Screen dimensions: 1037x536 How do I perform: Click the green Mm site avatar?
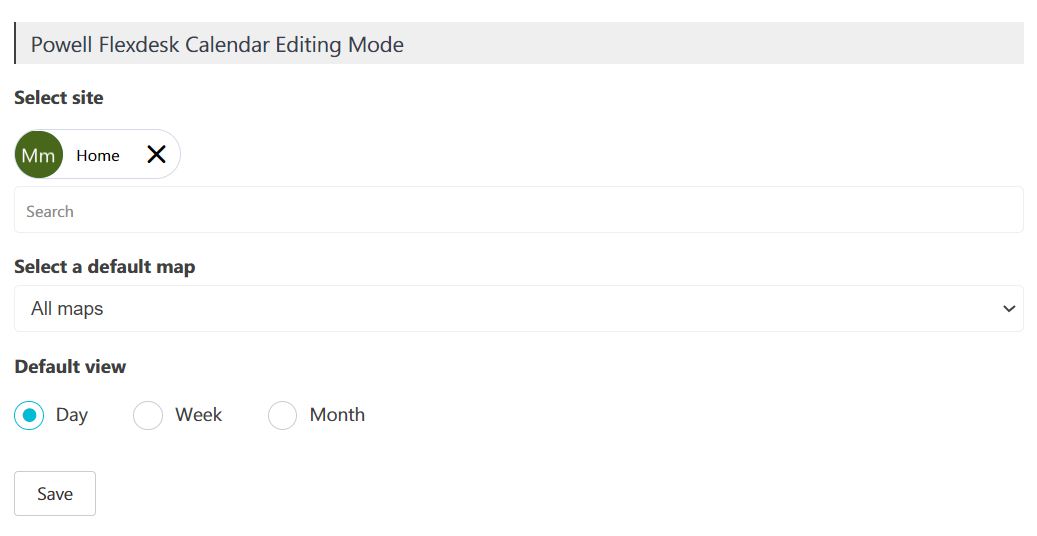point(38,154)
